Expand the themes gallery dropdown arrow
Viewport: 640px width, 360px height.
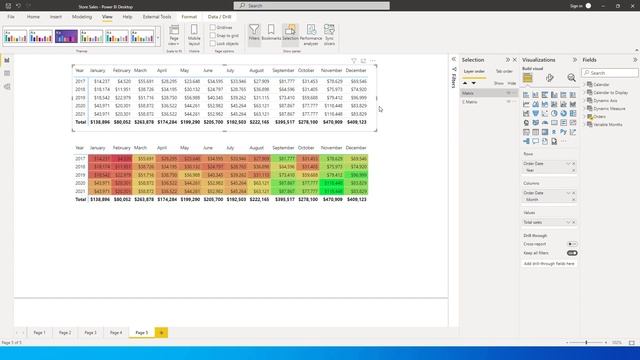point(158,38)
